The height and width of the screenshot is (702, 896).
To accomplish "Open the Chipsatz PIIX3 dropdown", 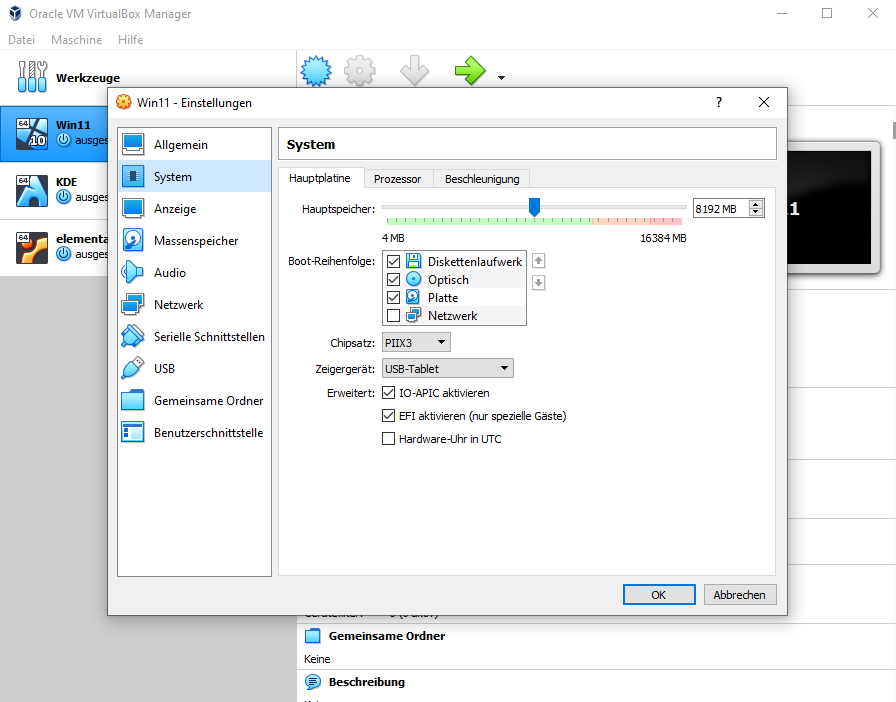I will pos(416,342).
